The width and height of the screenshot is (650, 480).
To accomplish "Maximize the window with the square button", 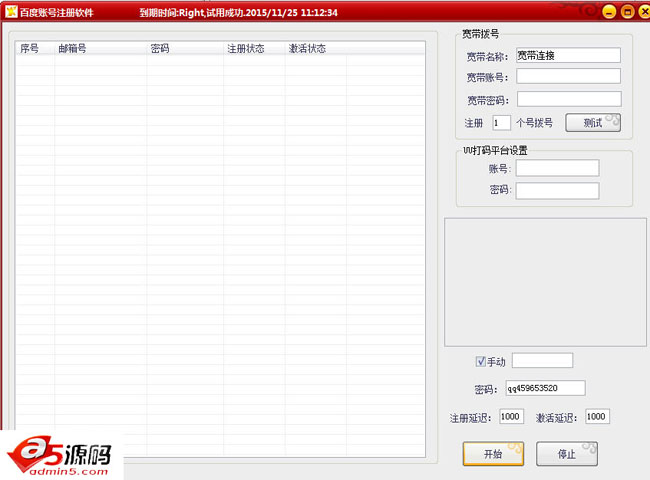I will (628, 12).
